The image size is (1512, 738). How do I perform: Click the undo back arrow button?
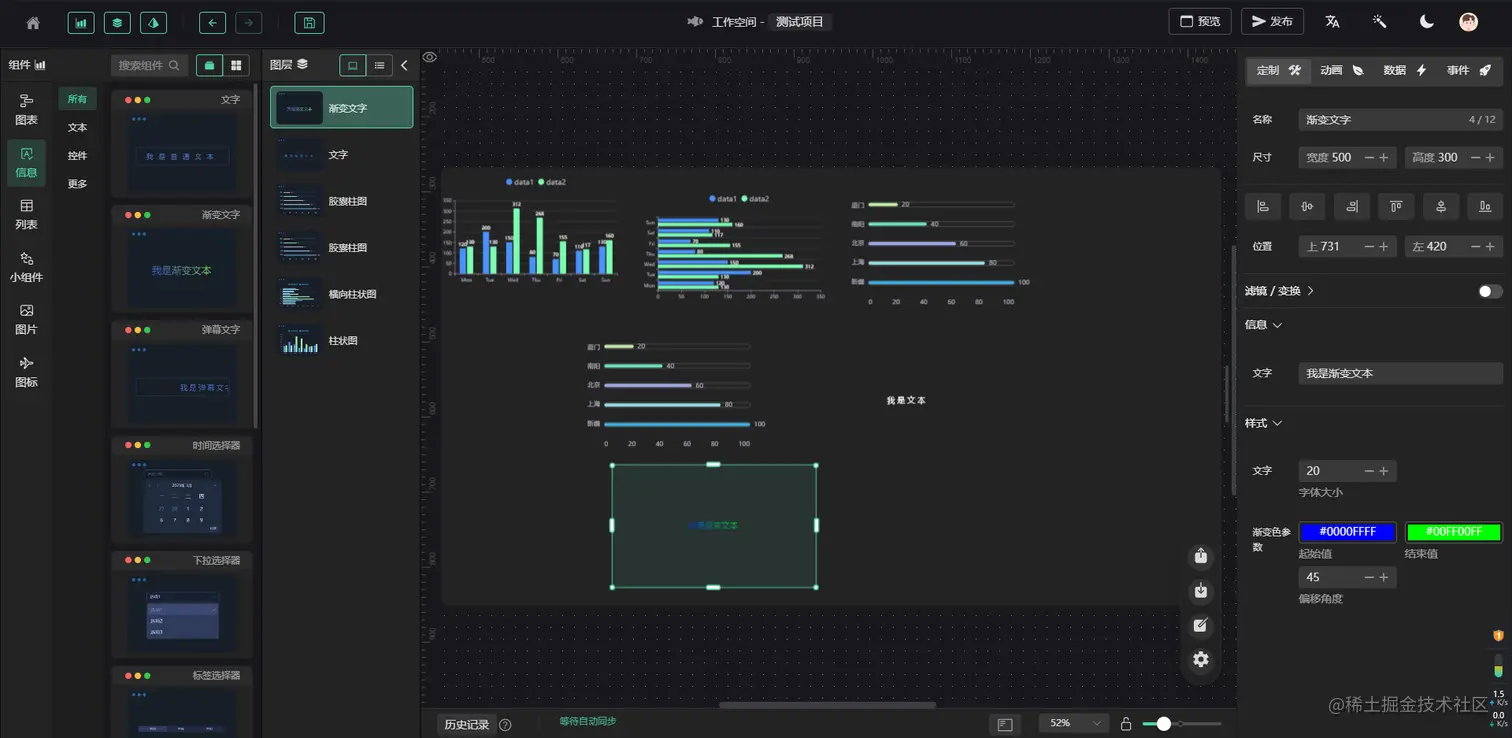click(x=212, y=22)
